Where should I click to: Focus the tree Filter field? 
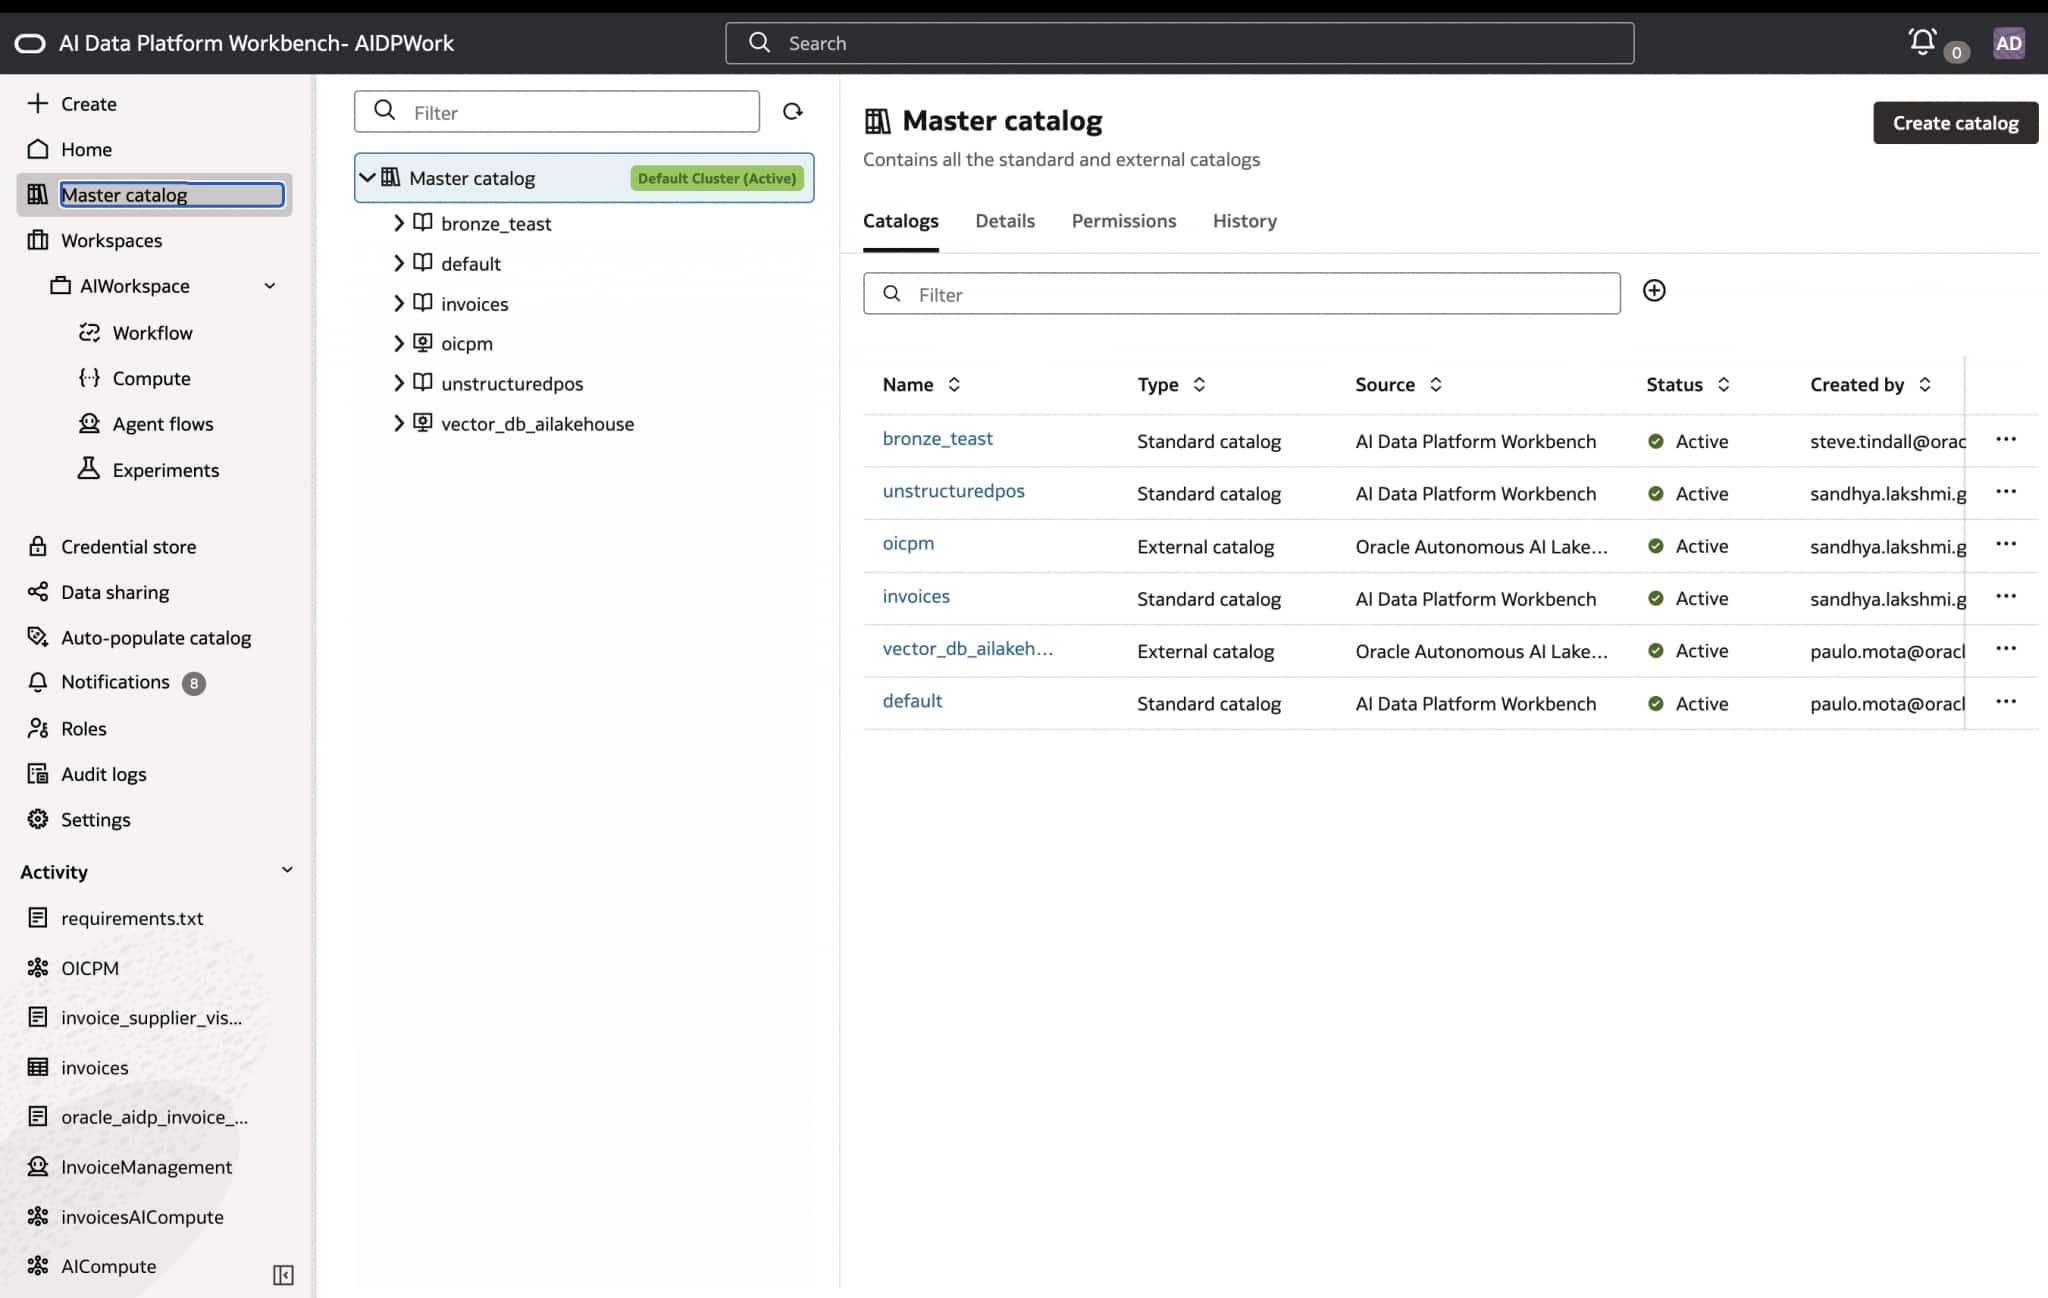click(556, 111)
